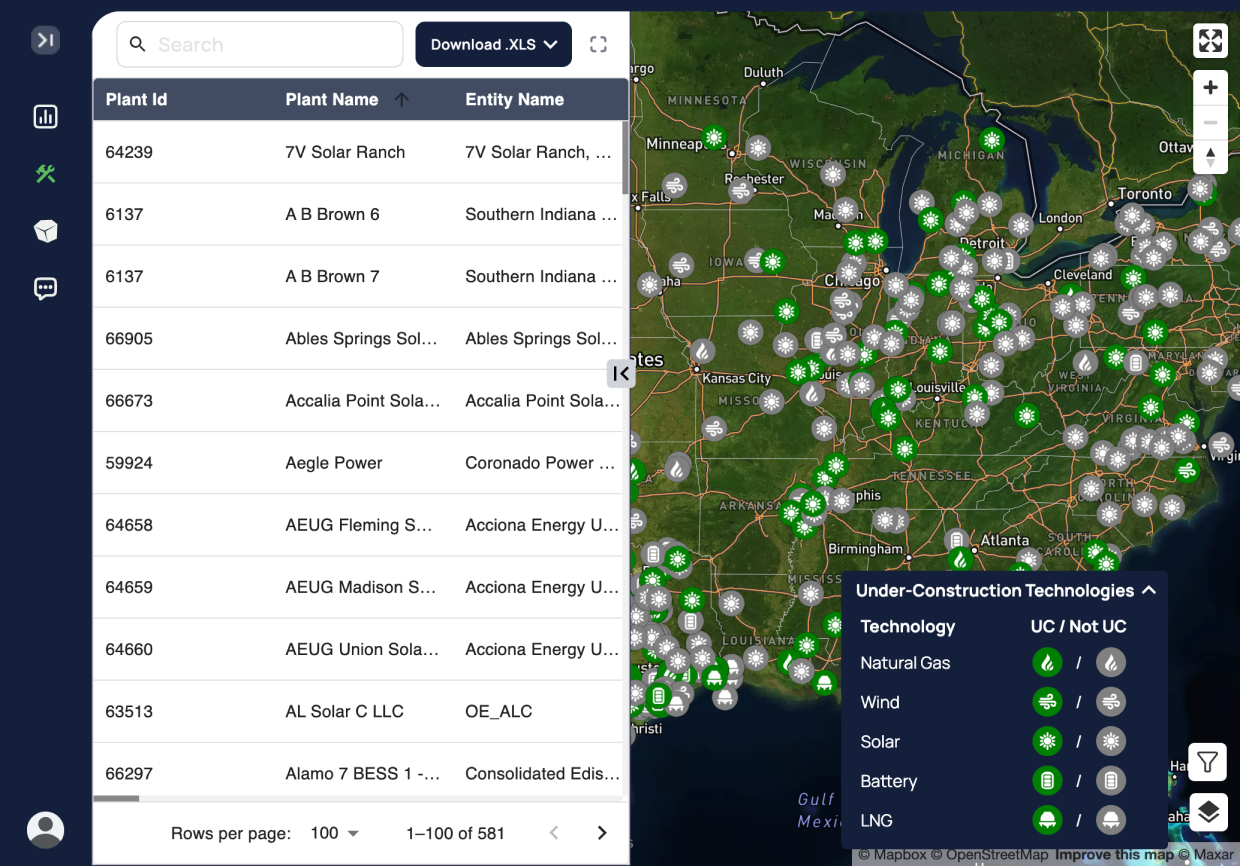Open the map layers style selector

(1207, 813)
